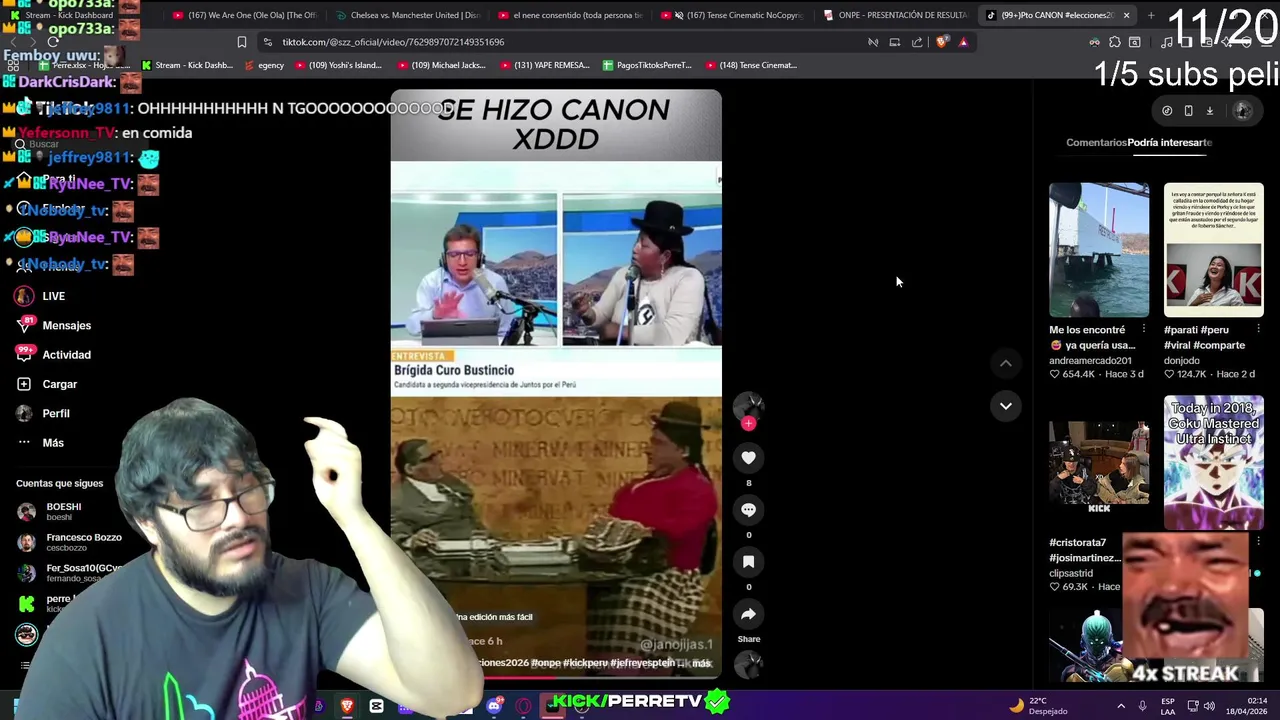Open Actividad in the TikTok sidebar
The image size is (1280, 720).
(x=54, y=354)
